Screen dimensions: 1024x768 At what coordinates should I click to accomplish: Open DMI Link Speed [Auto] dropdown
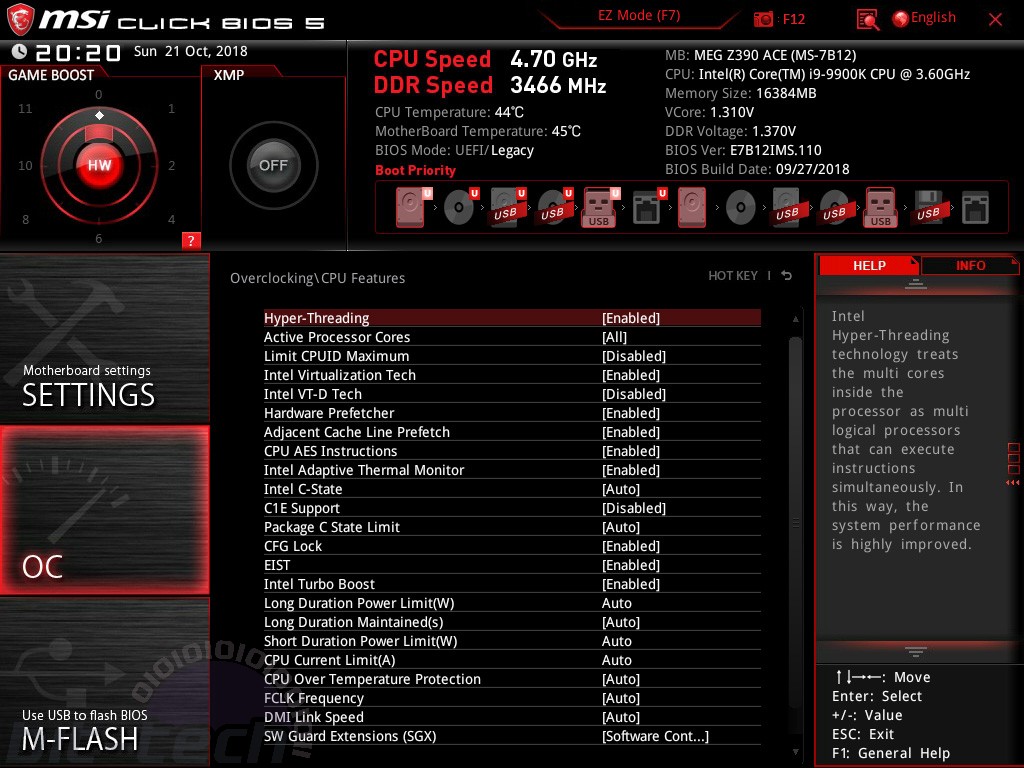[620, 717]
